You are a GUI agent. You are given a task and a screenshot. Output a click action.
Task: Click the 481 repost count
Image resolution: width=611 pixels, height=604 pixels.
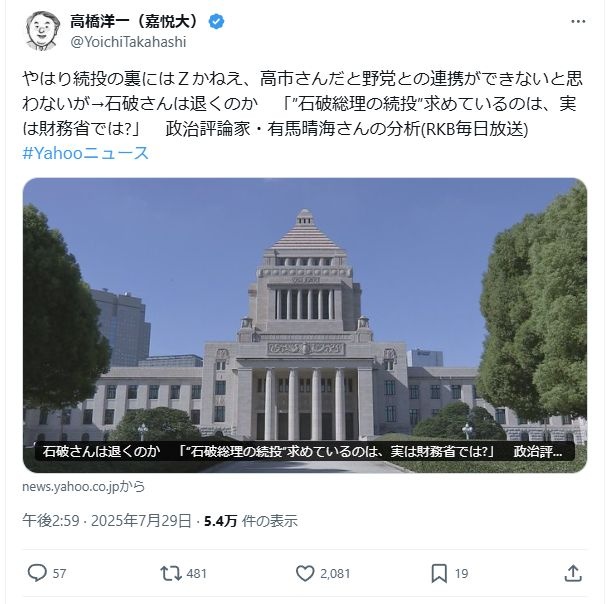196,574
